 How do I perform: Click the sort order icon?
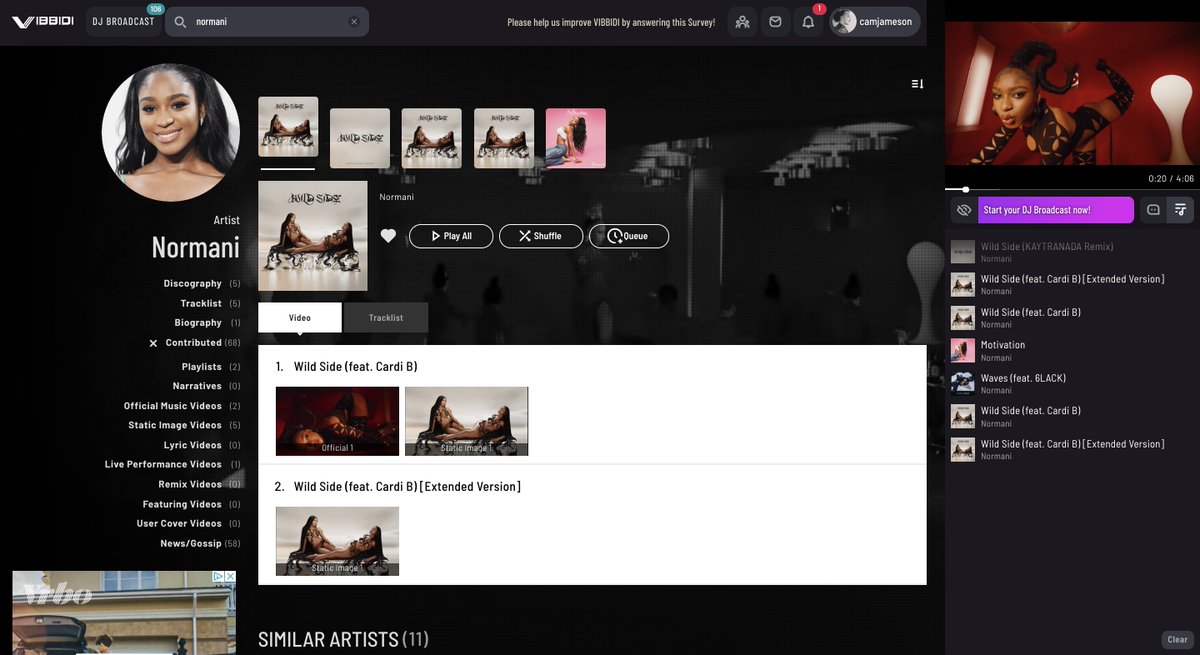pos(917,84)
